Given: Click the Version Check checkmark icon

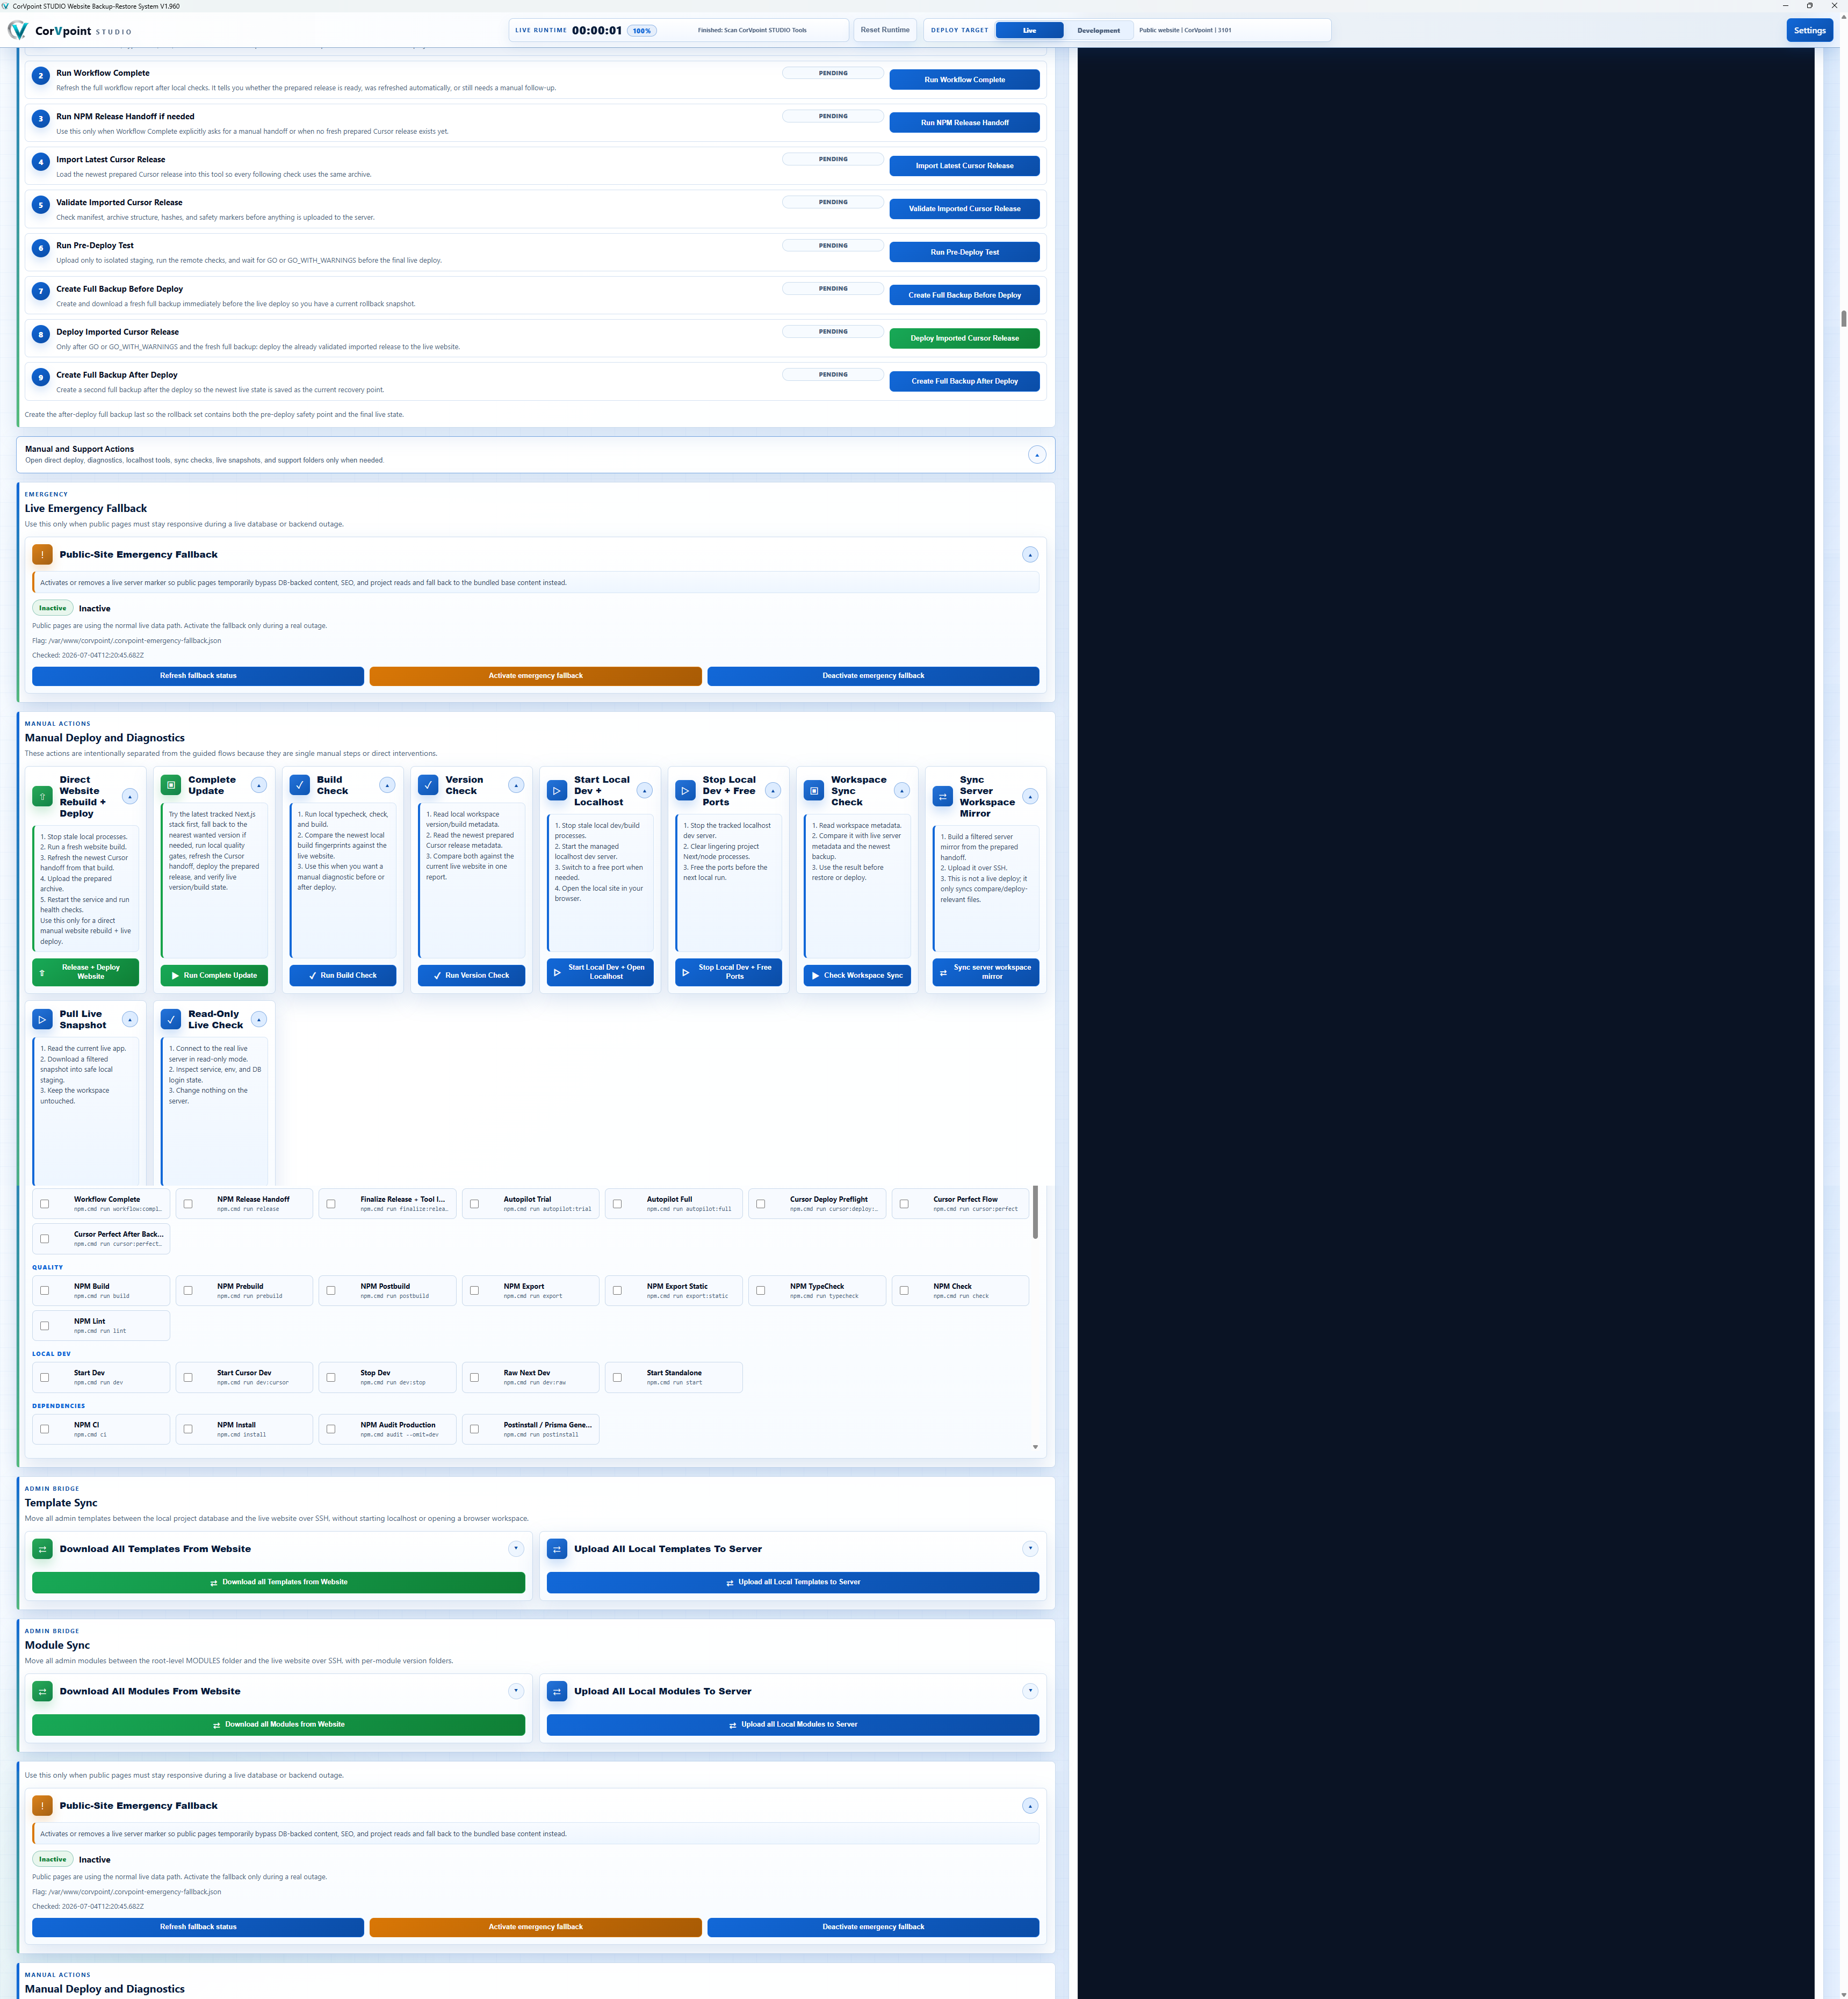Looking at the screenshot, I should pos(428,785).
